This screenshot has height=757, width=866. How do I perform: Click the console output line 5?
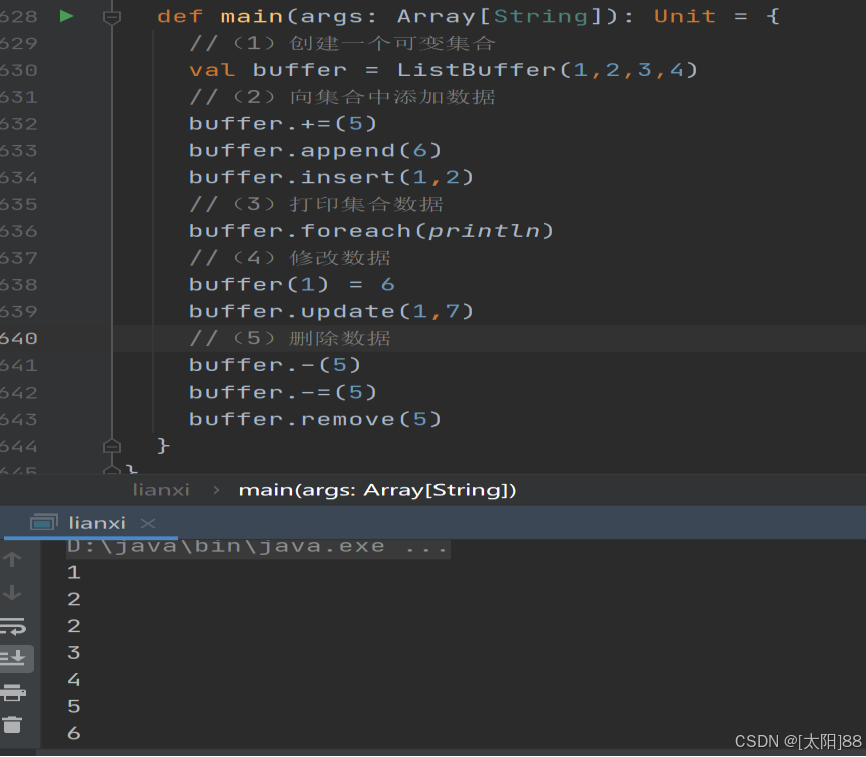[x=73, y=706]
